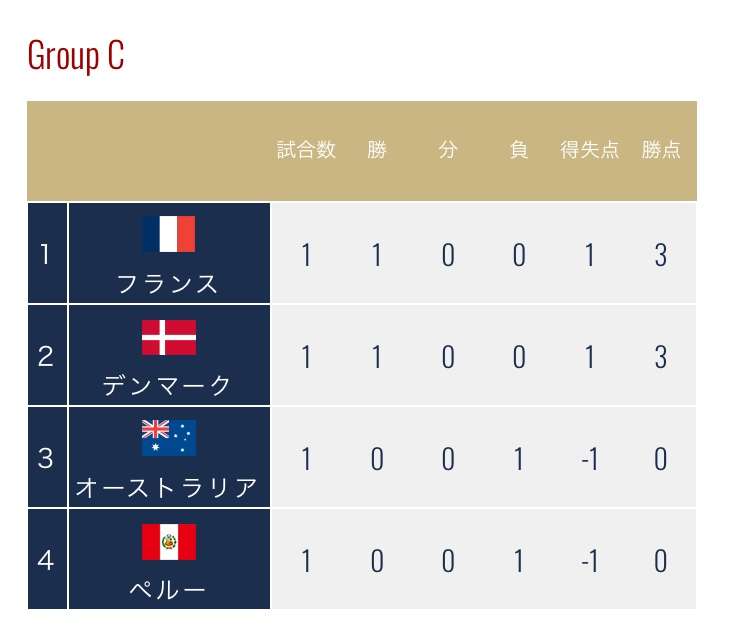Click rank number 1 cell
This screenshot has height=633, width=730.
(x=47, y=253)
